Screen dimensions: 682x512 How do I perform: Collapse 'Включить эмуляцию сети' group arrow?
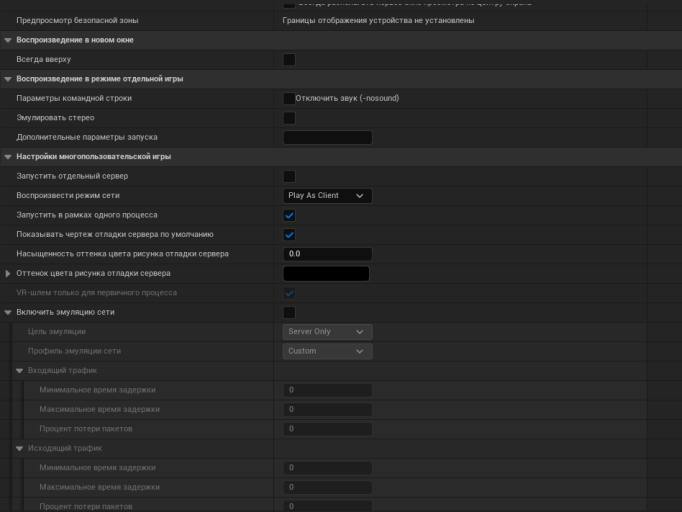[x=8, y=312]
